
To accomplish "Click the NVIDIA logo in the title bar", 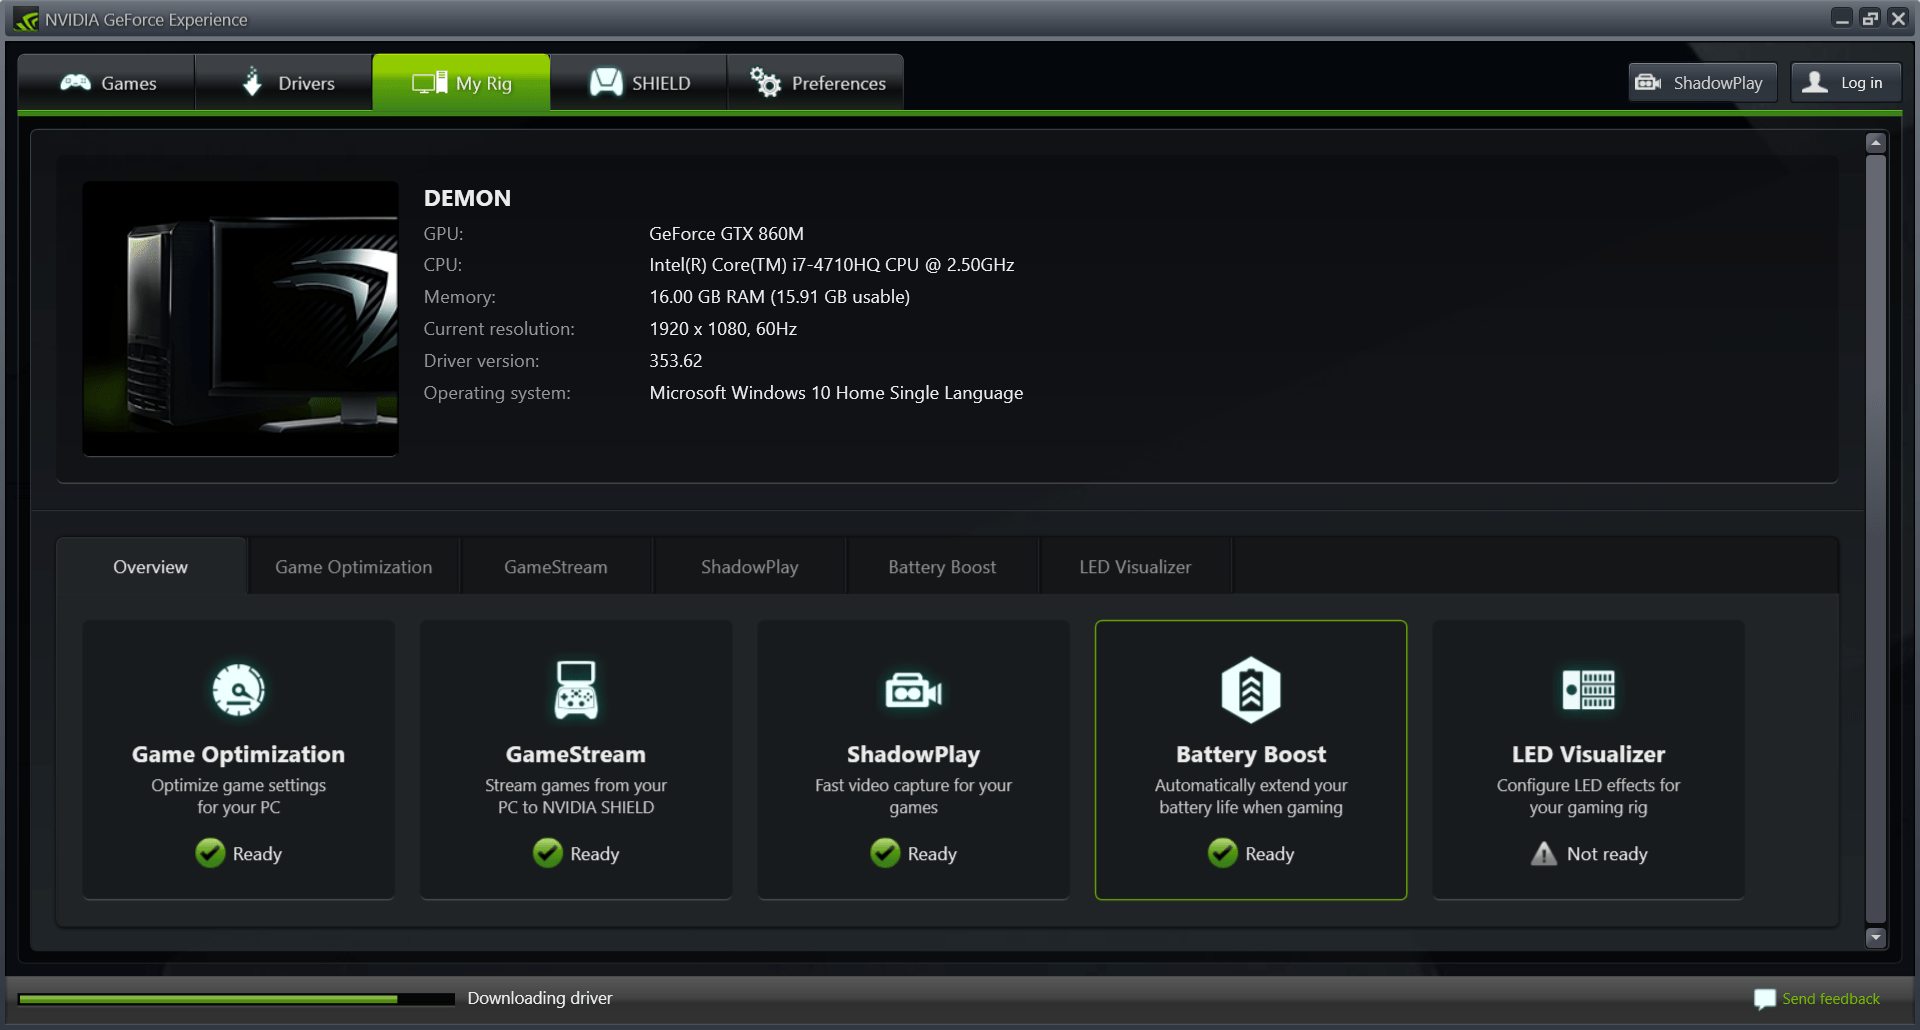I will [26, 19].
